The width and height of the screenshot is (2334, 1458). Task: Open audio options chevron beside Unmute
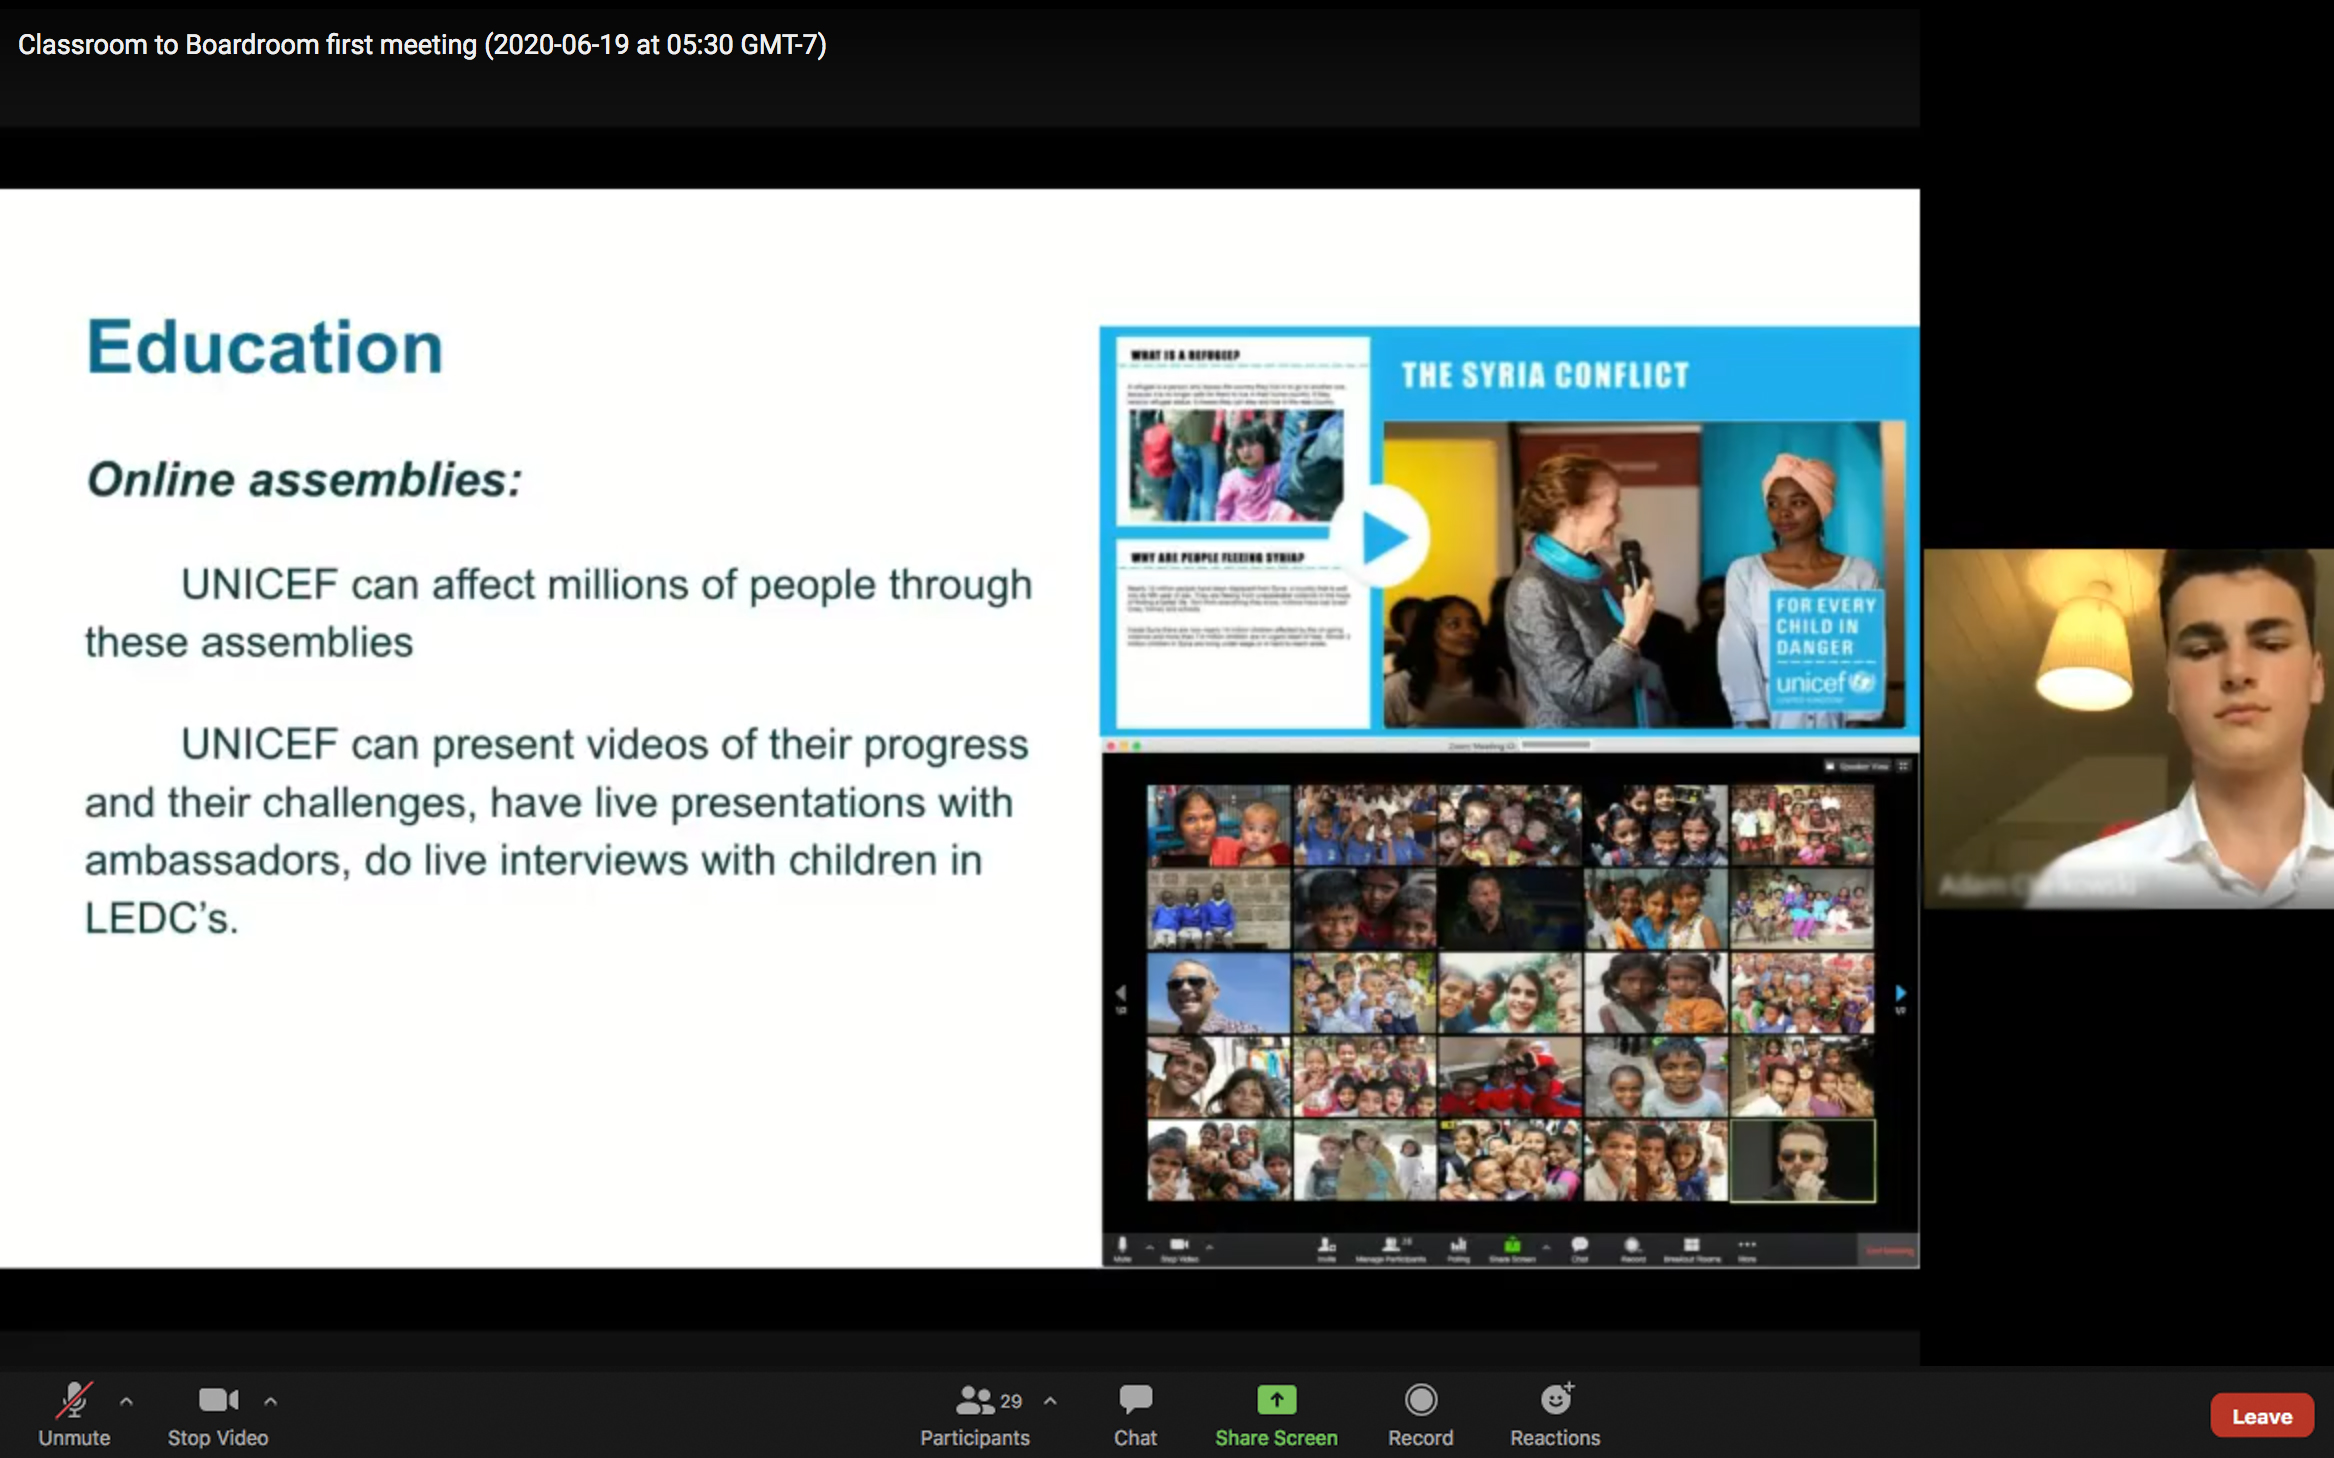pos(126,1402)
